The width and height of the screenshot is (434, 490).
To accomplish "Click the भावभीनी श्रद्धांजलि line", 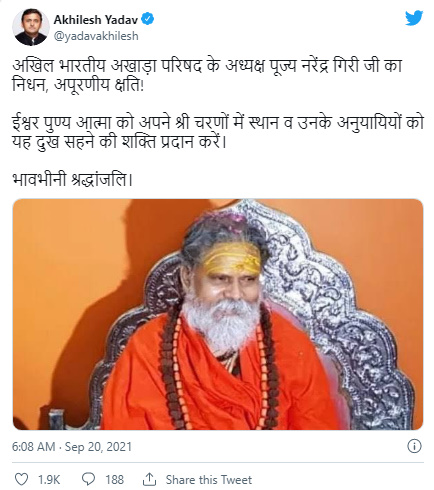I will pos(72,180).
